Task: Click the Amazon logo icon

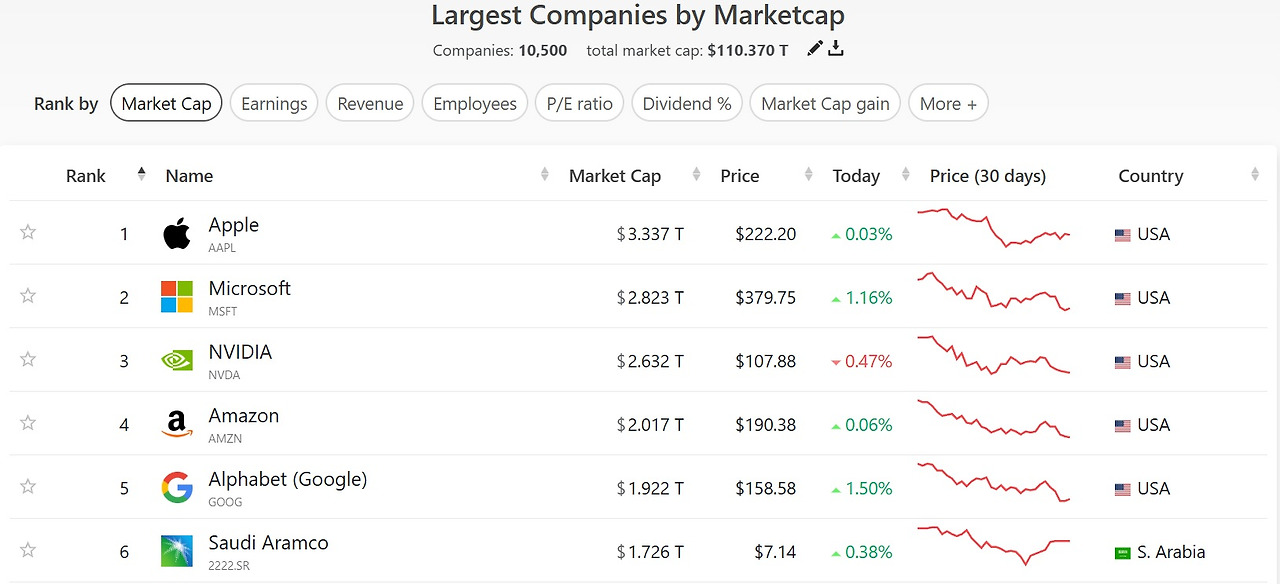Action: (x=177, y=425)
